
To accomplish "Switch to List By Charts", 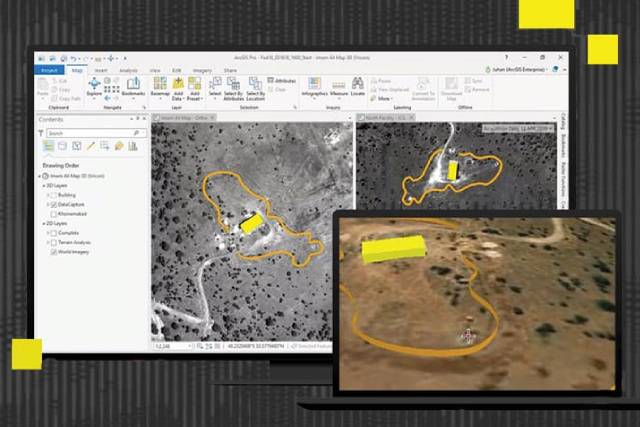I will tap(133, 146).
